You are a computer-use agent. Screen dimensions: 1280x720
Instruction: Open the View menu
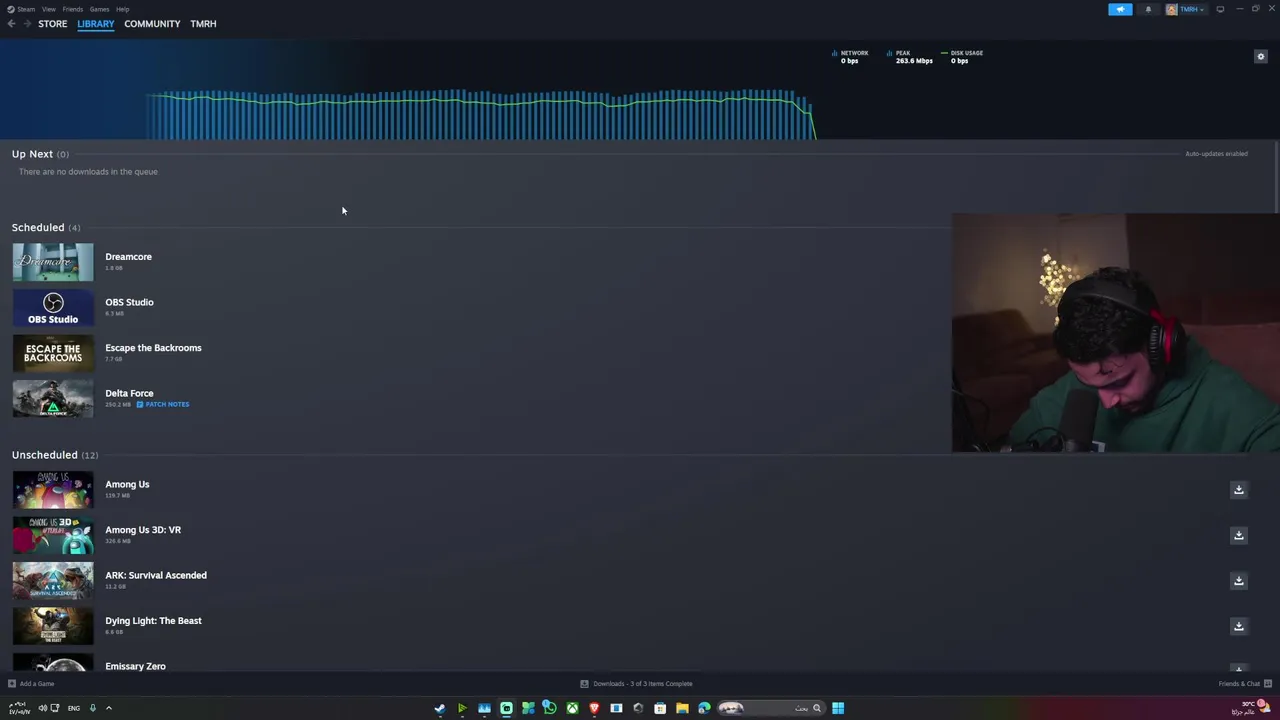point(48,9)
